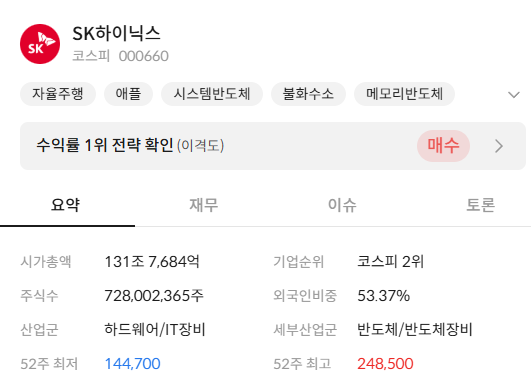Click the 52주 최저 label
The height and width of the screenshot is (392, 531).
(x=49, y=364)
